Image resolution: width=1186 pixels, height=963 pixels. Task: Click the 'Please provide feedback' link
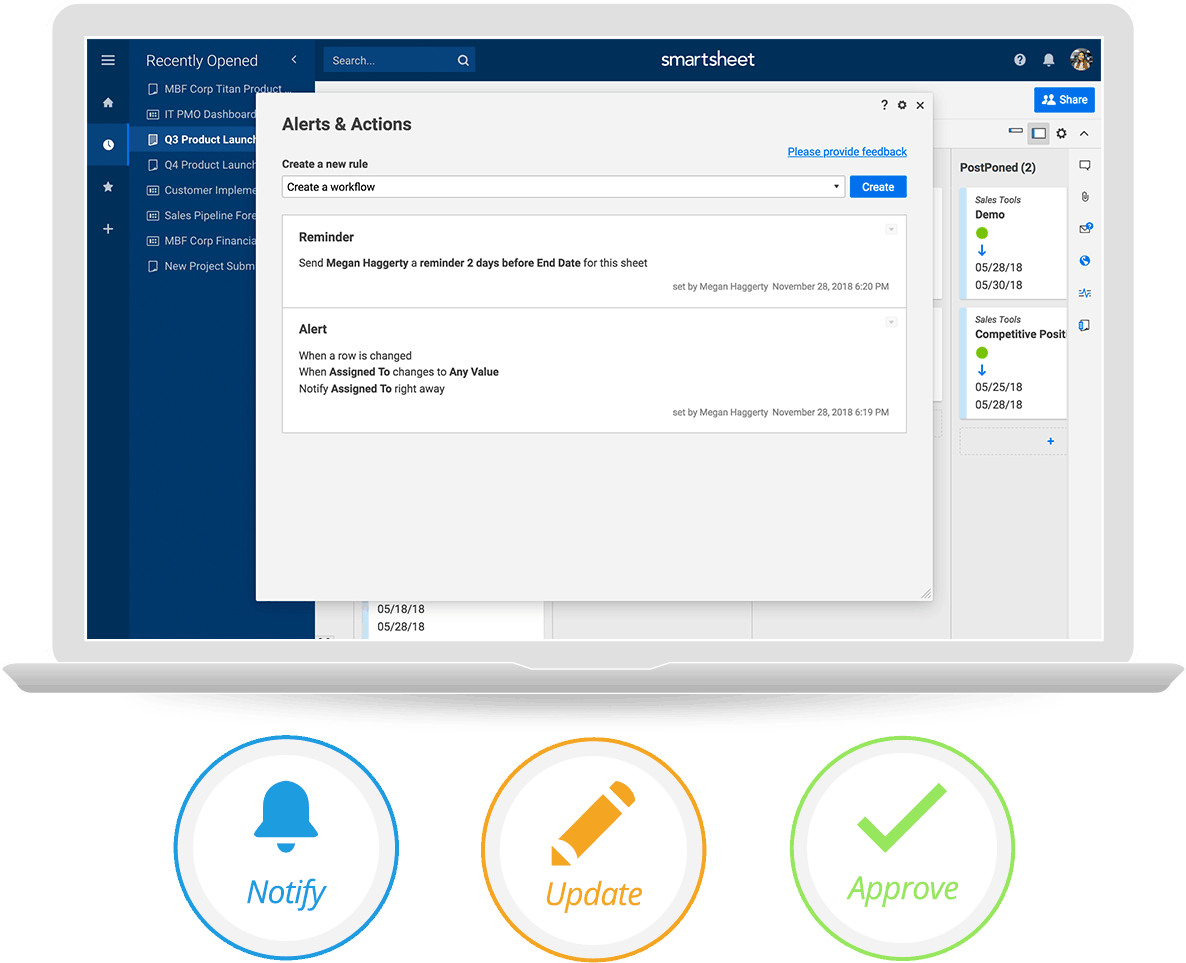[x=847, y=152]
